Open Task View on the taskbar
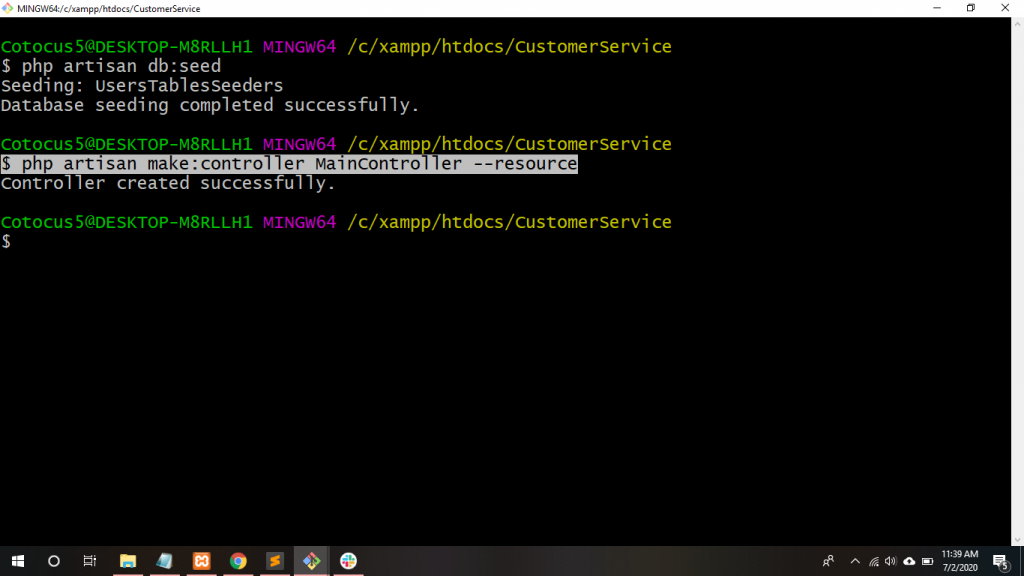 89,561
